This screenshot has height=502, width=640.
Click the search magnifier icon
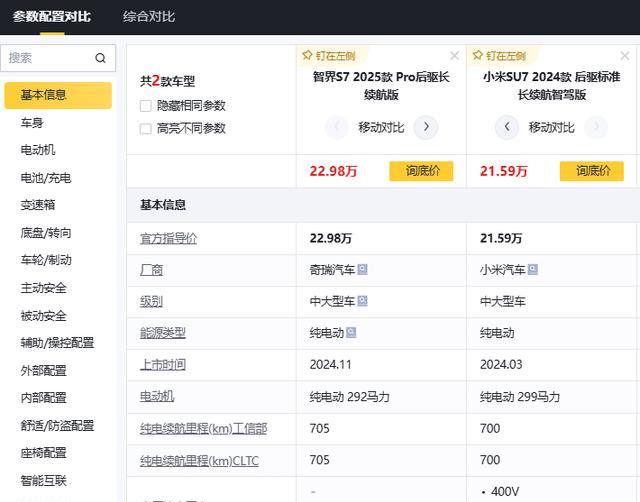click(x=100, y=58)
